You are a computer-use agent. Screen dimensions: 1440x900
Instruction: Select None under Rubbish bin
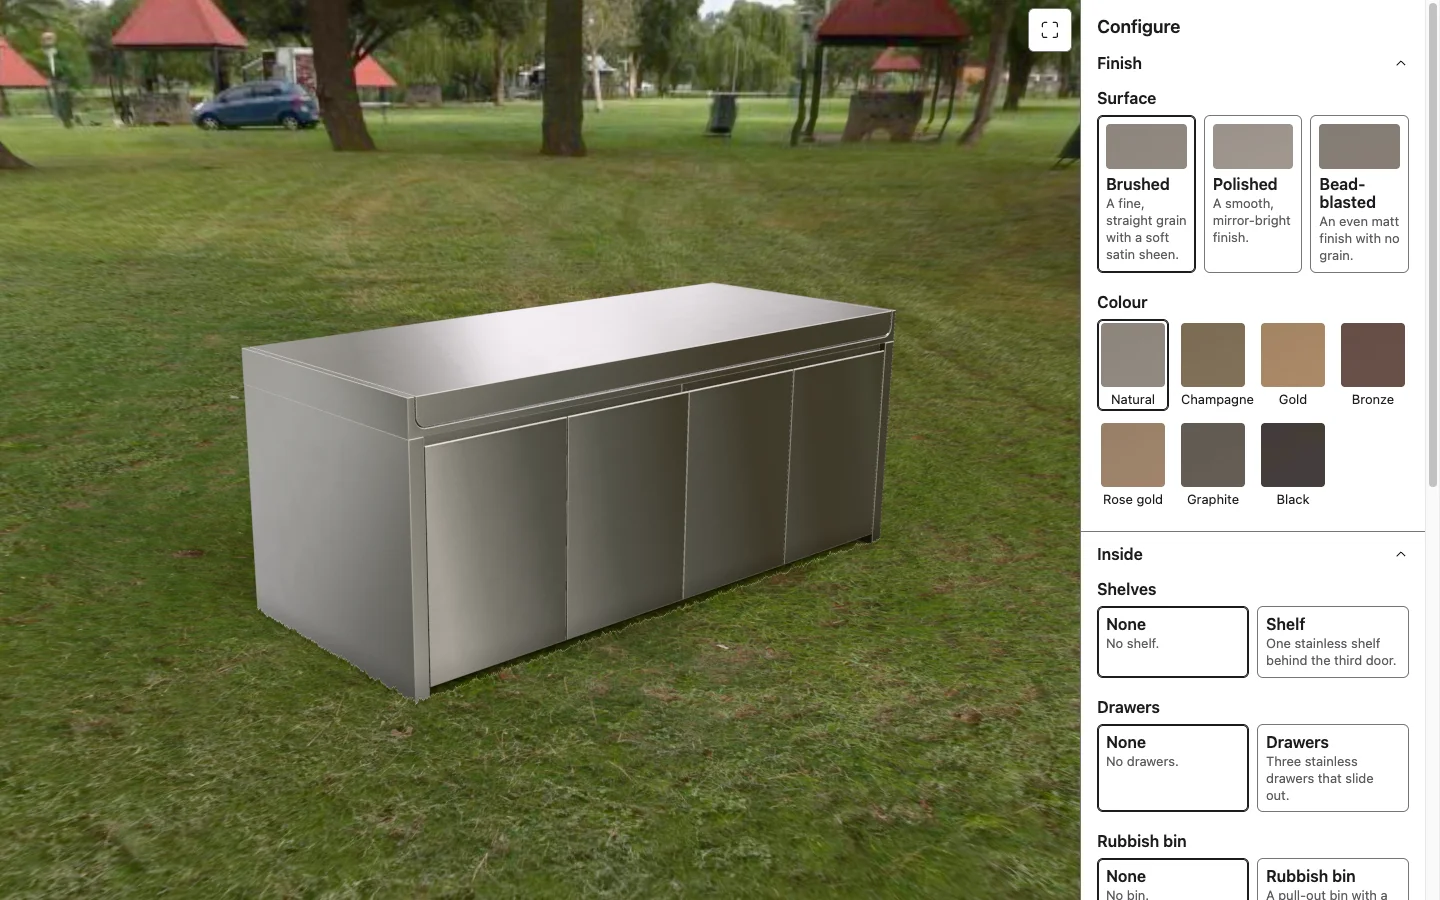click(1173, 880)
